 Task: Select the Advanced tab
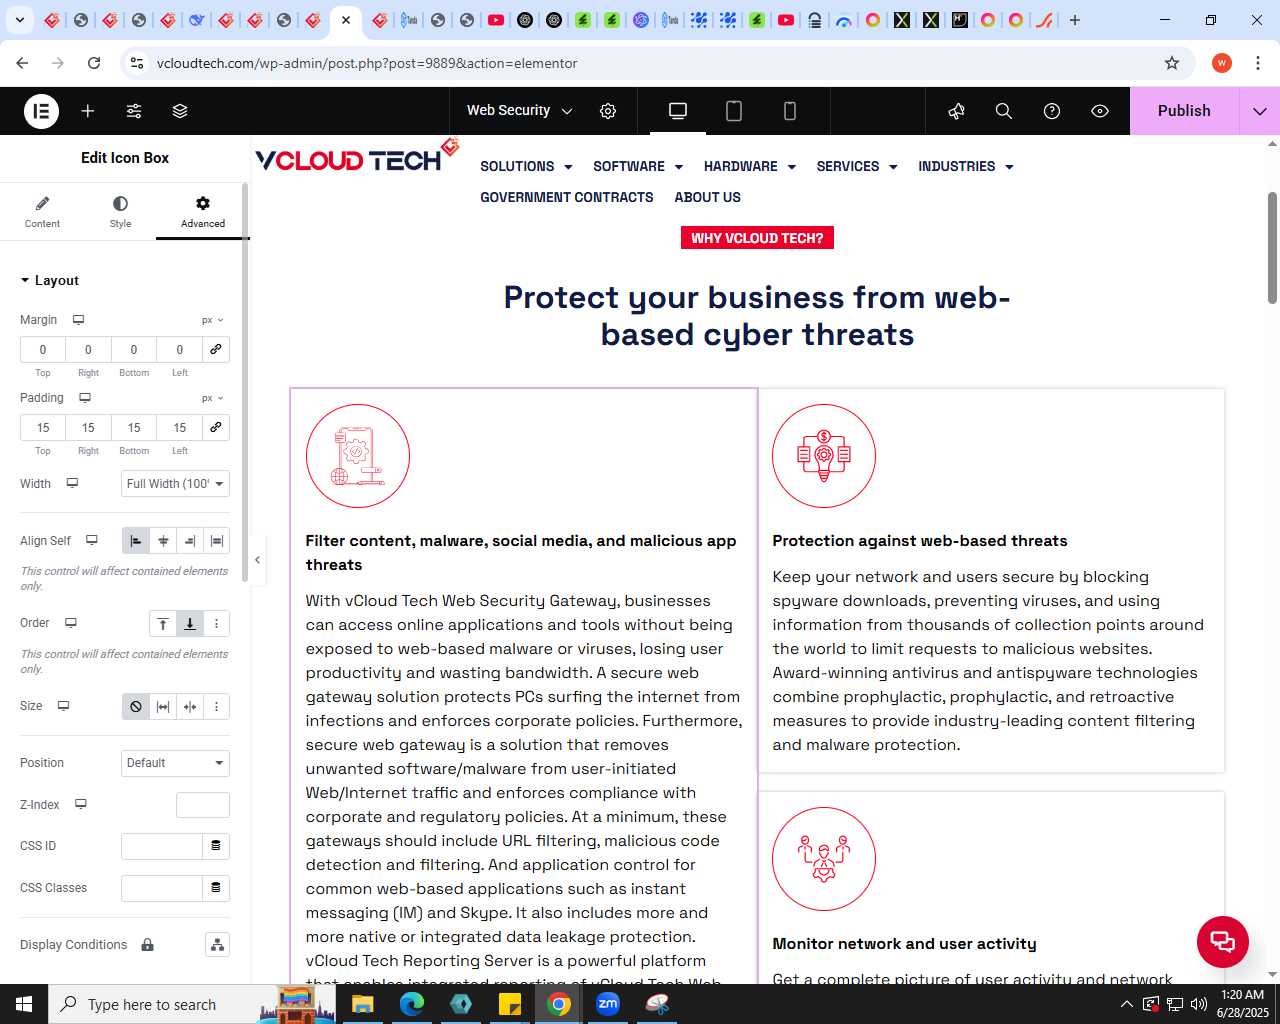pos(203,212)
